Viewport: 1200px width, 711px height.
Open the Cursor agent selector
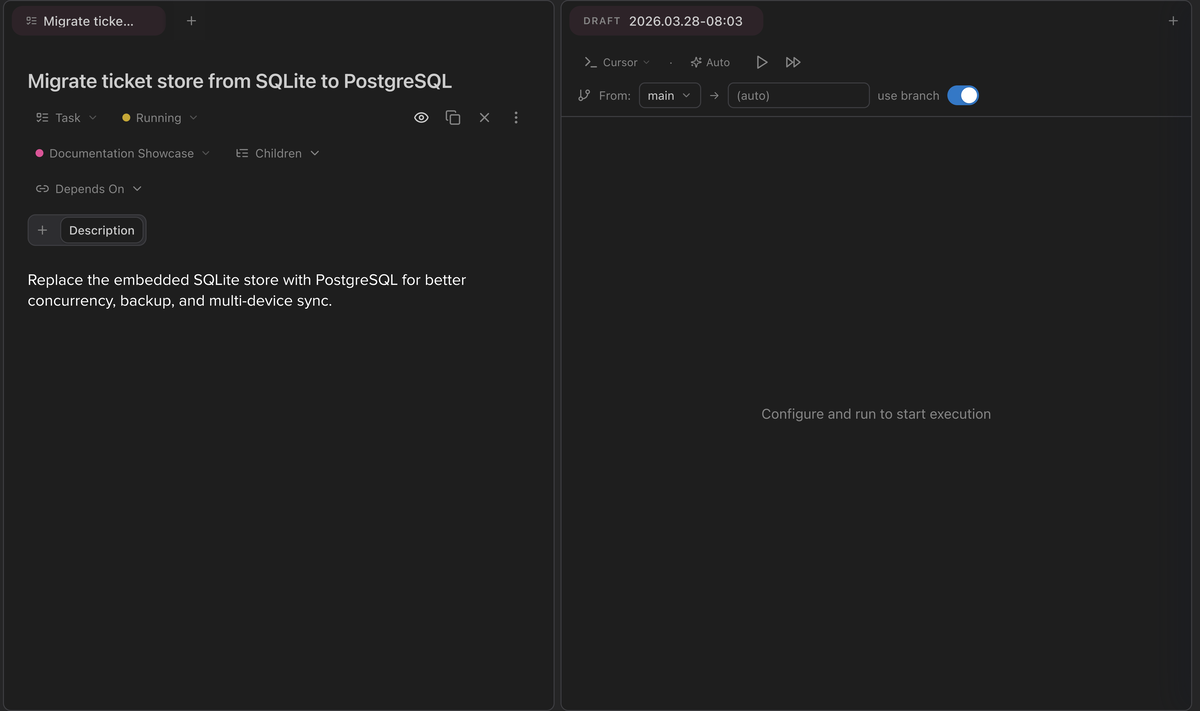point(617,62)
